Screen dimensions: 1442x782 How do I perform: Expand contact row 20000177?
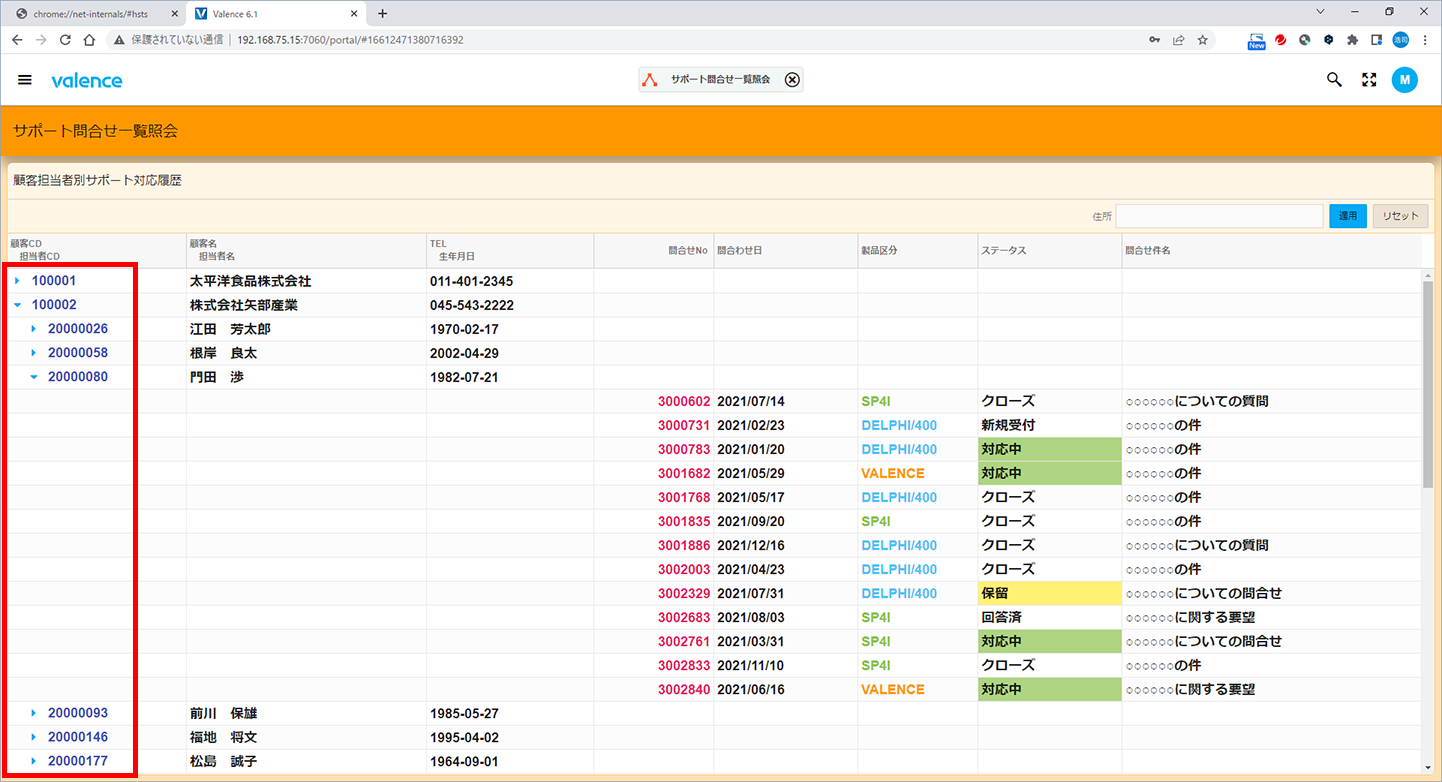[x=34, y=761]
